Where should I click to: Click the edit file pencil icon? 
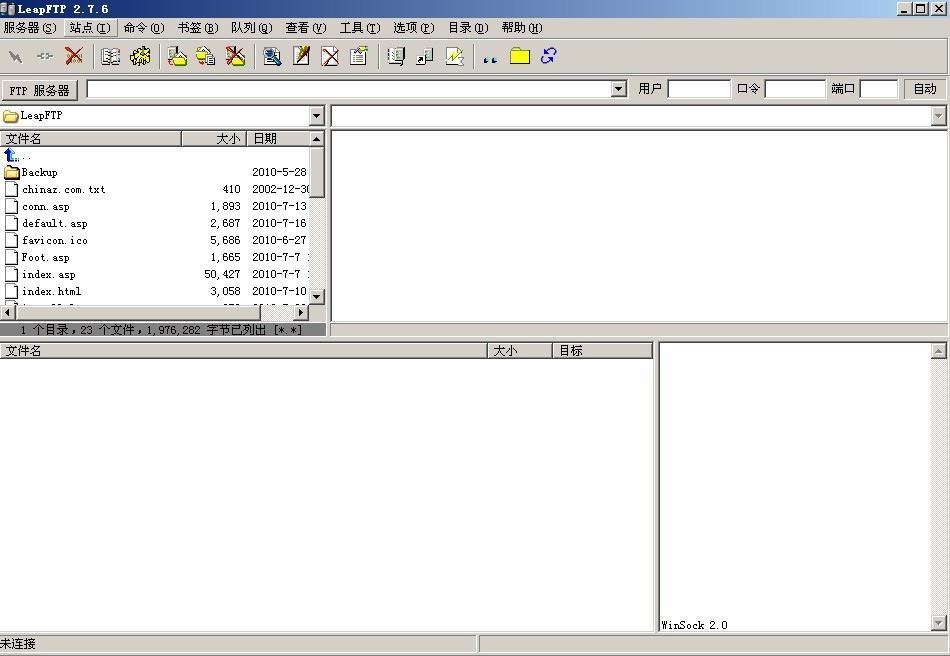pyautogui.click(x=301, y=56)
